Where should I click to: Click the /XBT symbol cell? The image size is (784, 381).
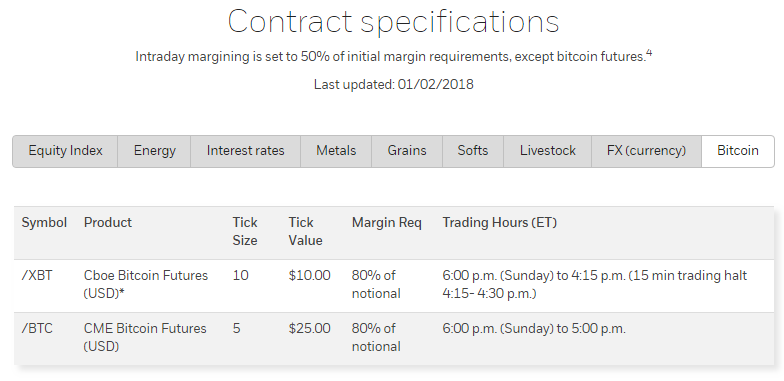coord(36,276)
